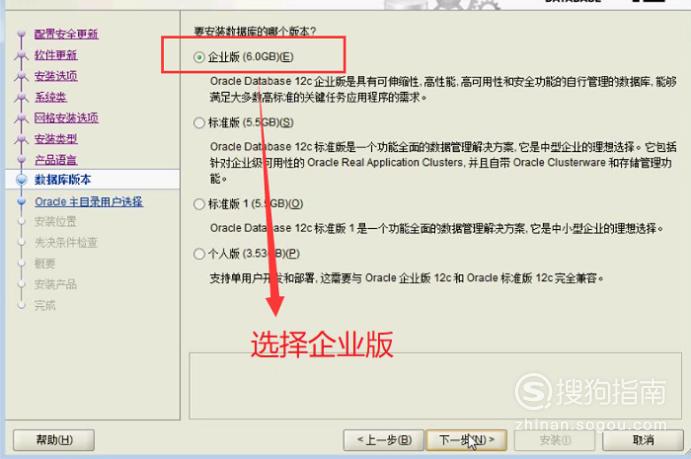Jump to the 安装选项 step
Viewport: 691px width, 459px height.
(56, 76)
